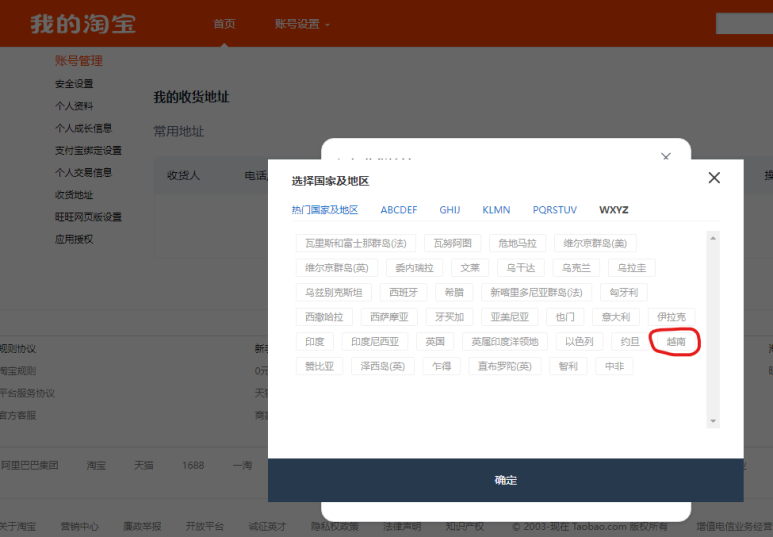Go to 首页 in top navigation

[224, 24]
